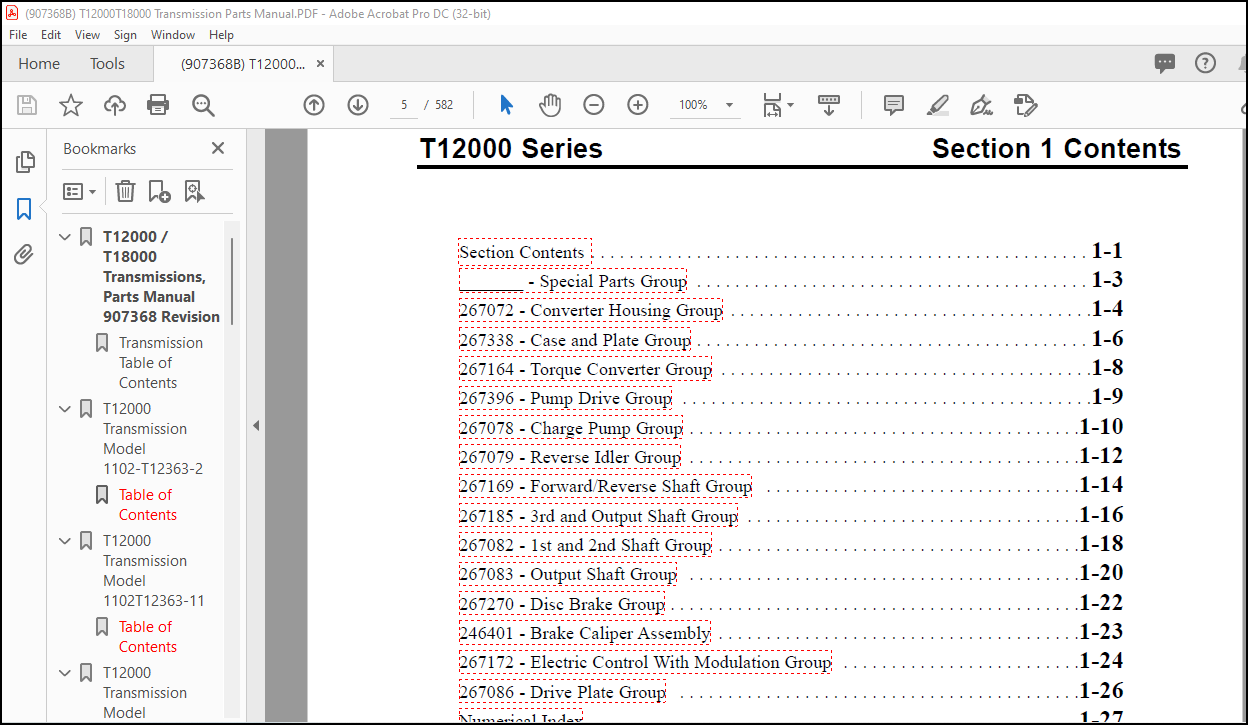Switch to Tools tab
Image resolution: width=1248 pixels, height=725 pixels.
107,63
